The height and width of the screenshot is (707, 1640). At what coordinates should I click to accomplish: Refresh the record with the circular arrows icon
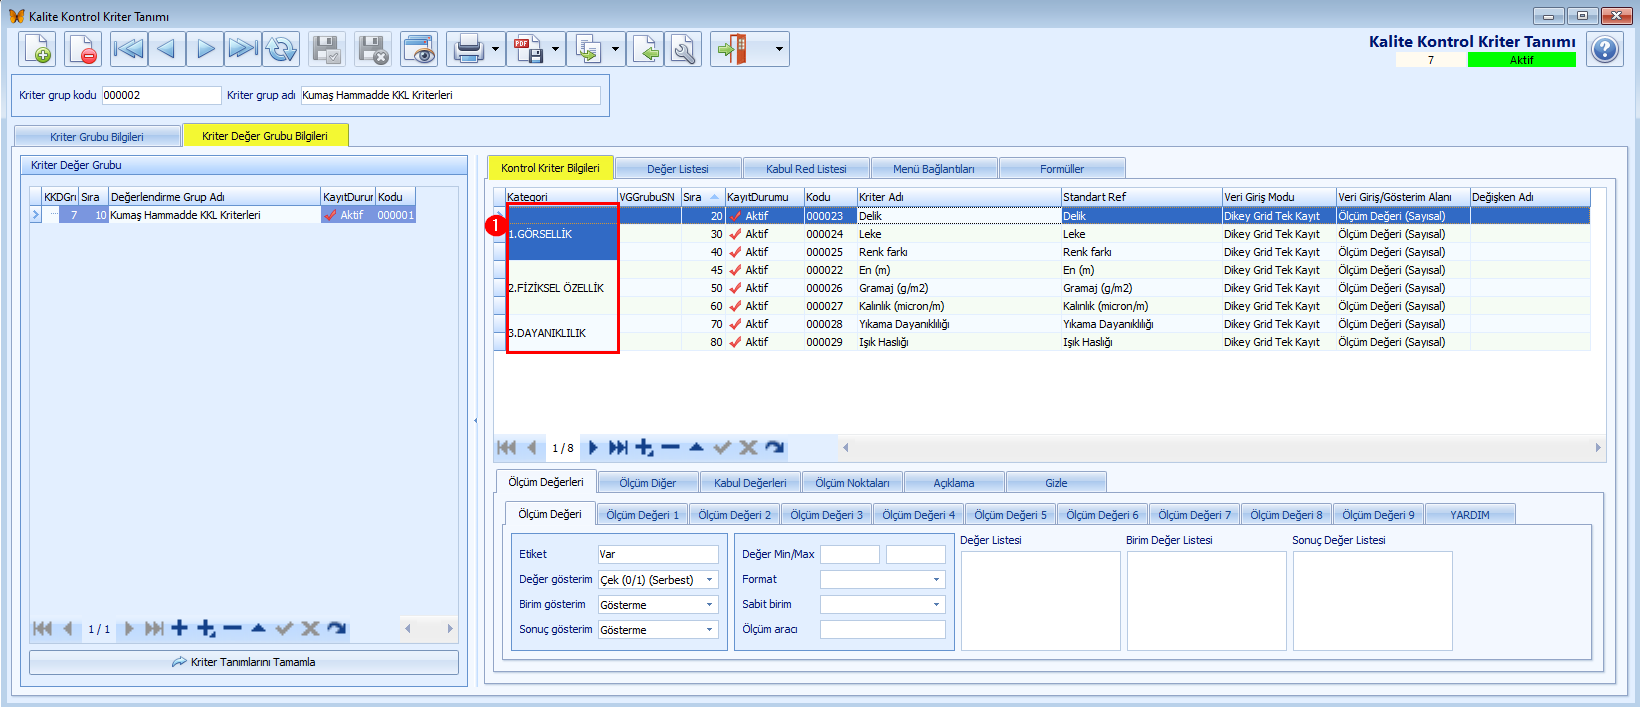coord(281,49)
